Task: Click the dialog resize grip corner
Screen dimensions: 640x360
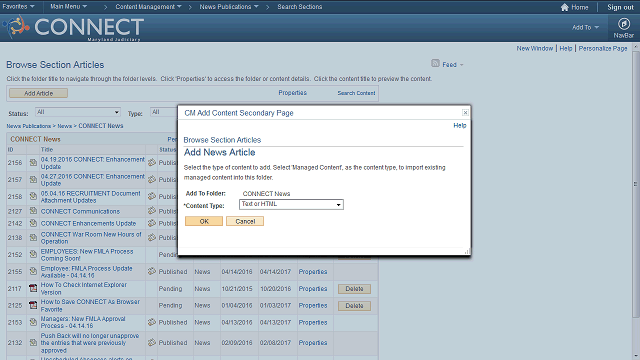Action: tap(467, 252)
